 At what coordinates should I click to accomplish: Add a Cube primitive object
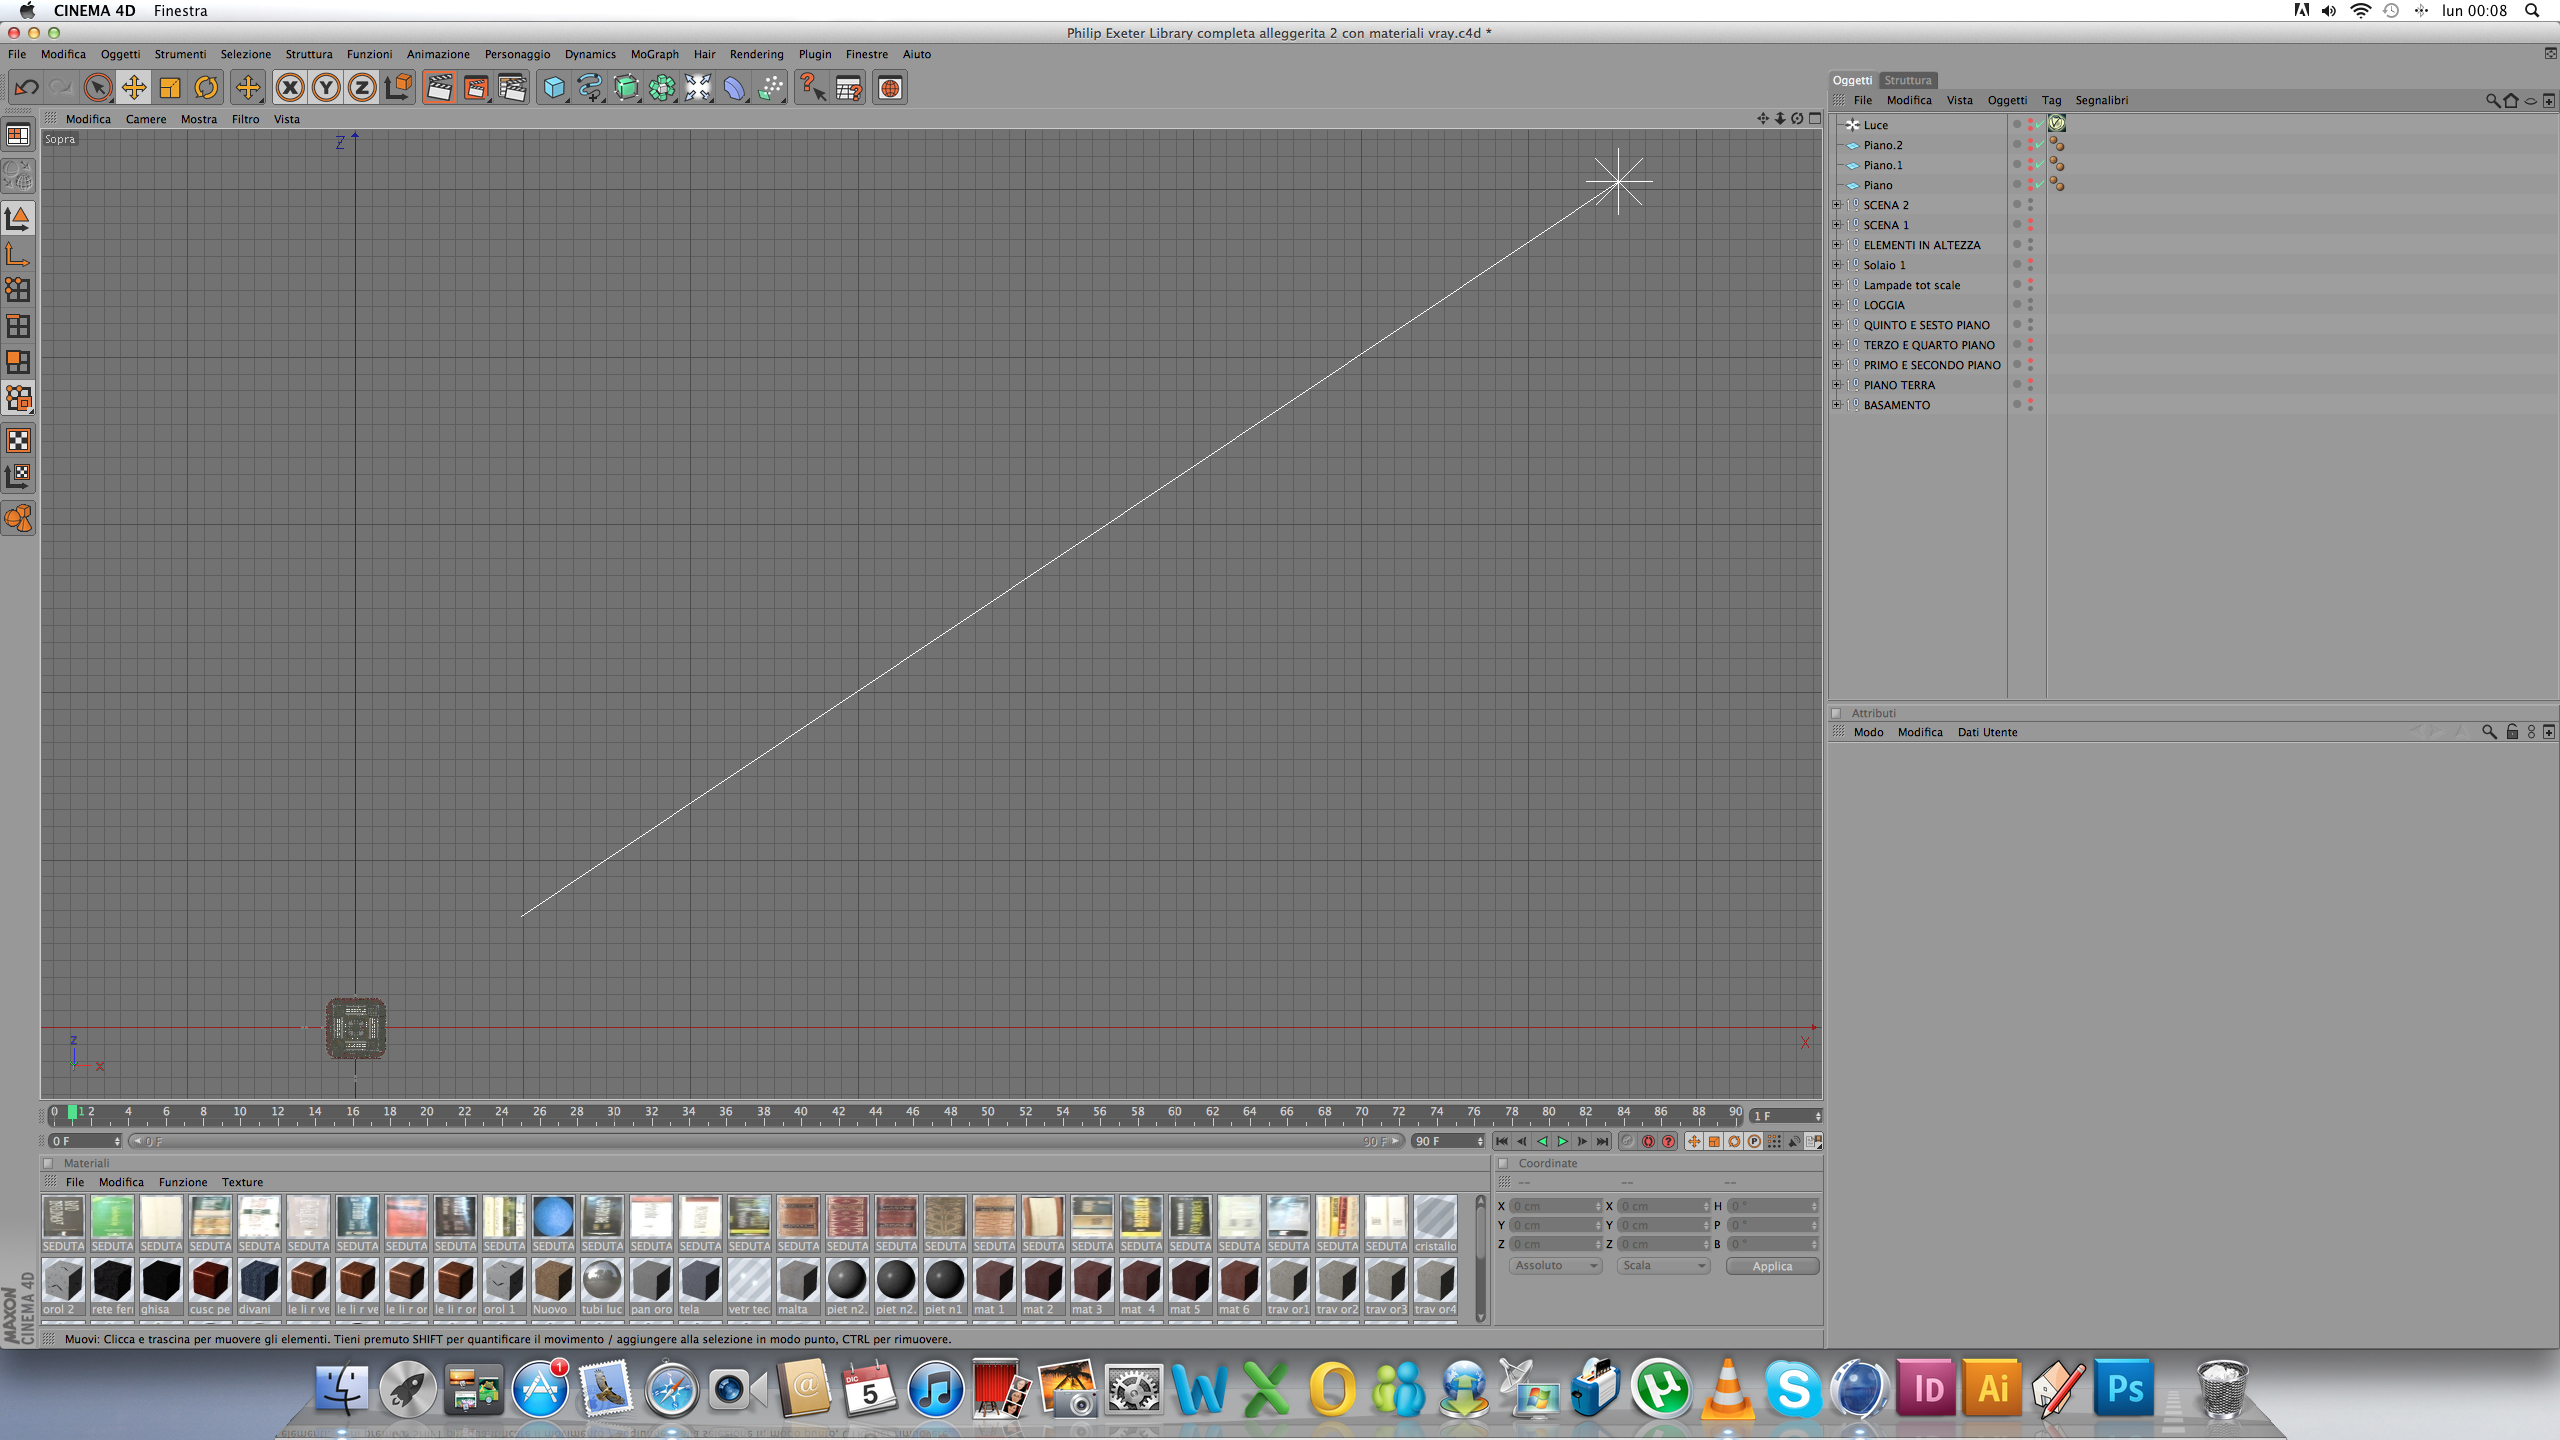point(553,88)
